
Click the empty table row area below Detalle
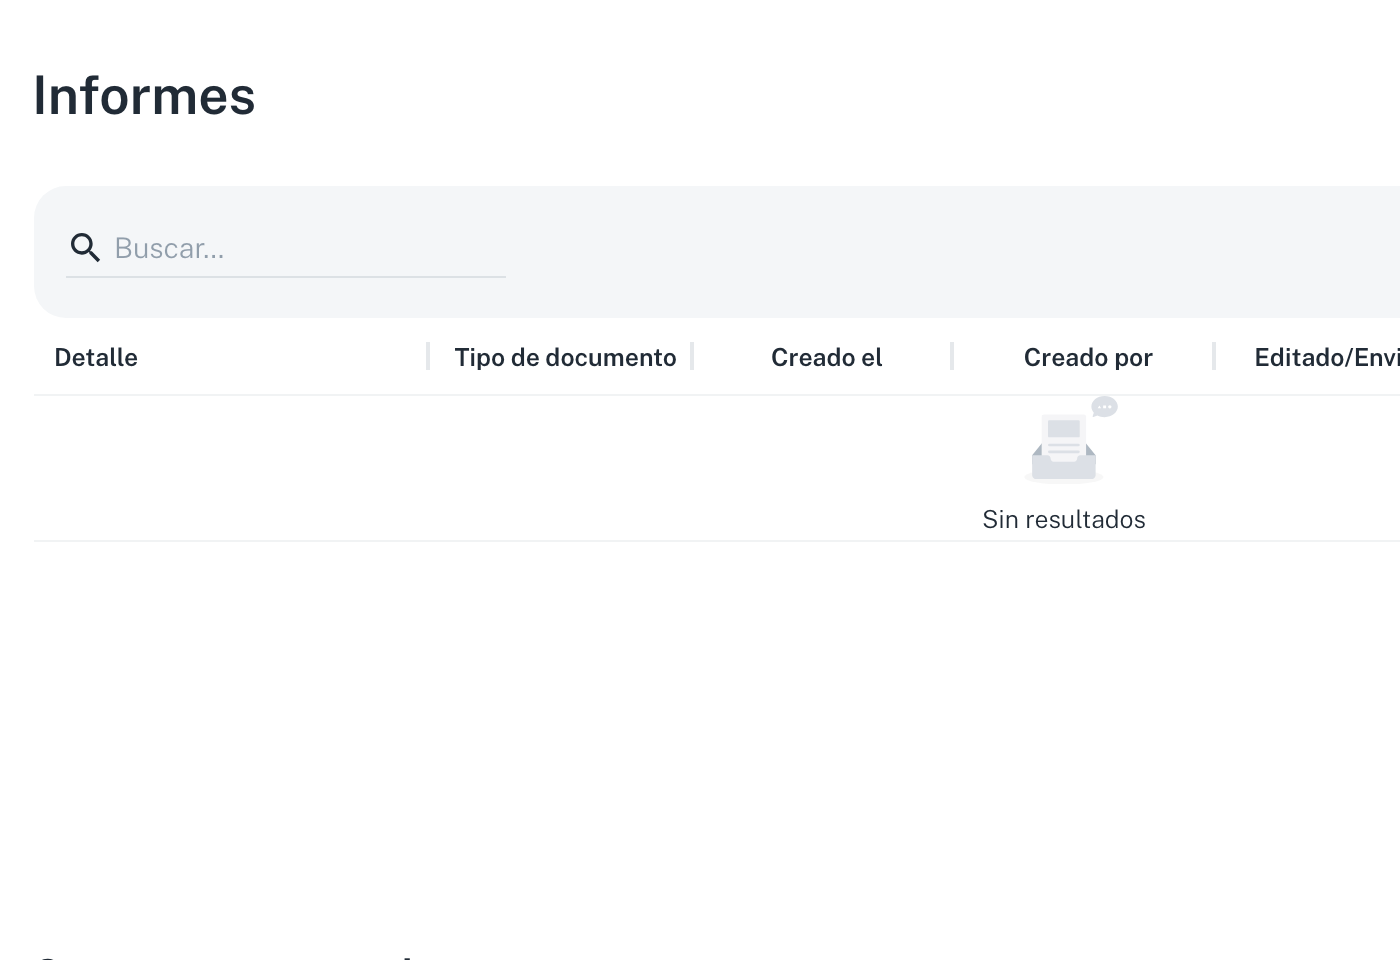pos(230,468)
